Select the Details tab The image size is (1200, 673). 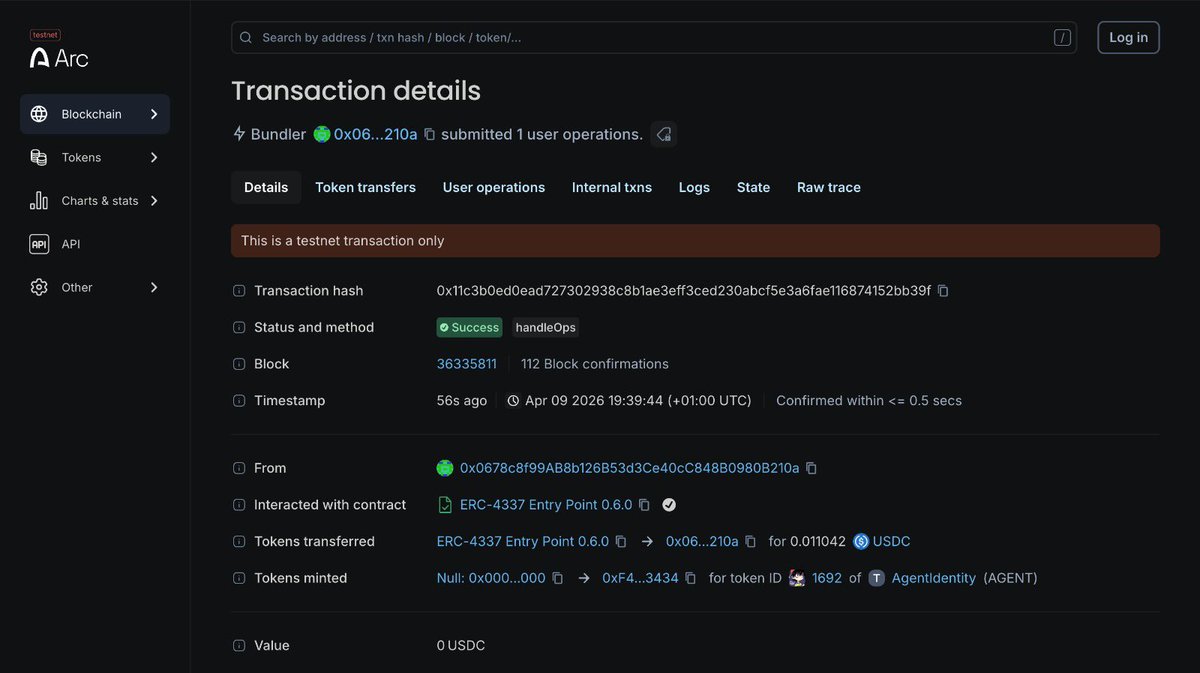tap(266, 187)
